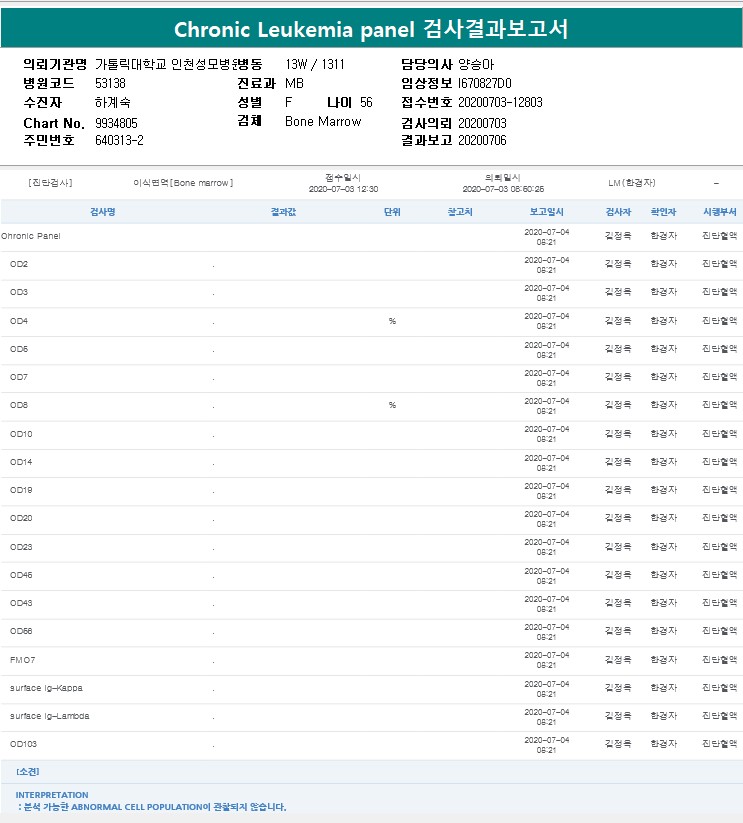The width and height of the screenshot is (743, 823).
Task: Click the [소견] section heading
Action: coord(28,772)
